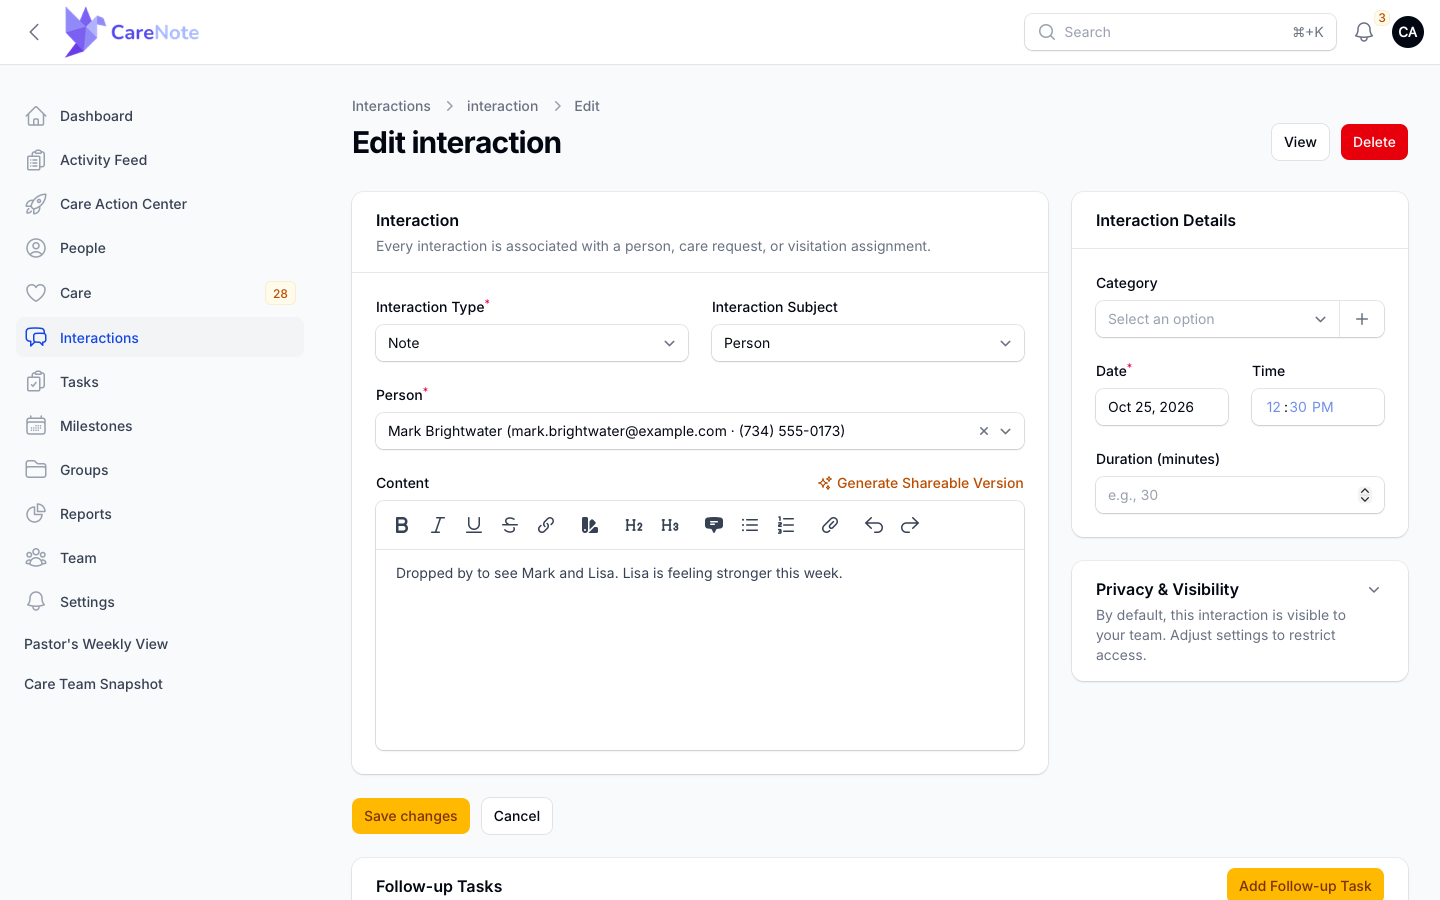Viewport: 1440px width, 900px height.
Task: Cancel editing the interaction
Action: click(517, 816)
